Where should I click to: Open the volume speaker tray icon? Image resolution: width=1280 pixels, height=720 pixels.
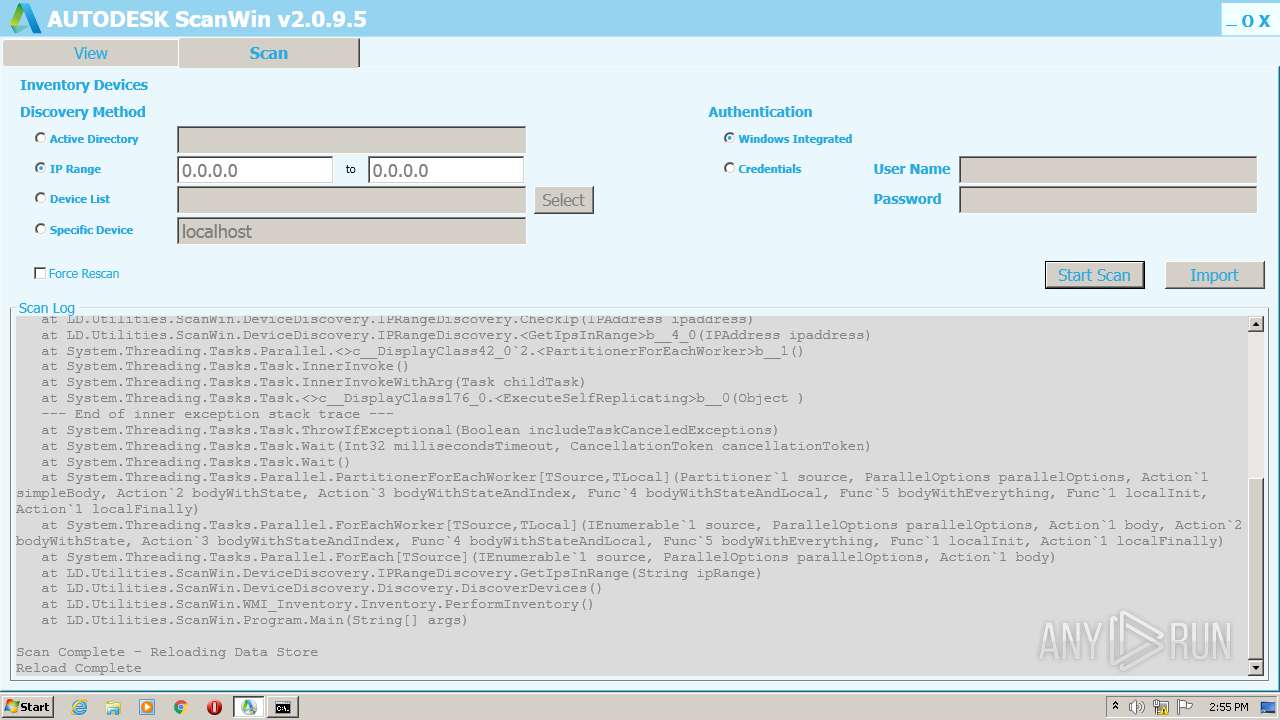coord(1137,707)
